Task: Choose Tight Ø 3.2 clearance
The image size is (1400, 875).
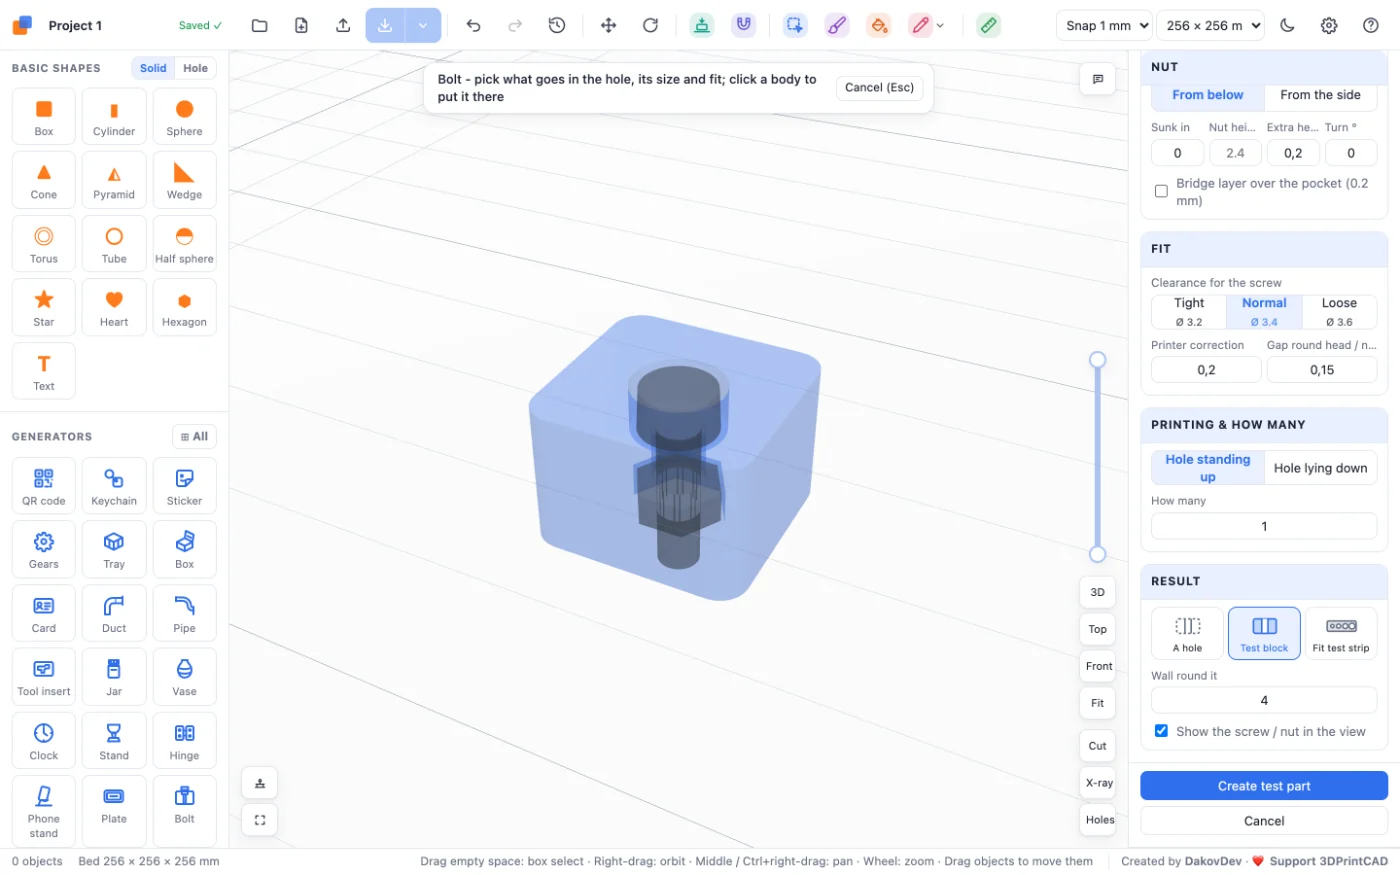Action: point(1189,312)
